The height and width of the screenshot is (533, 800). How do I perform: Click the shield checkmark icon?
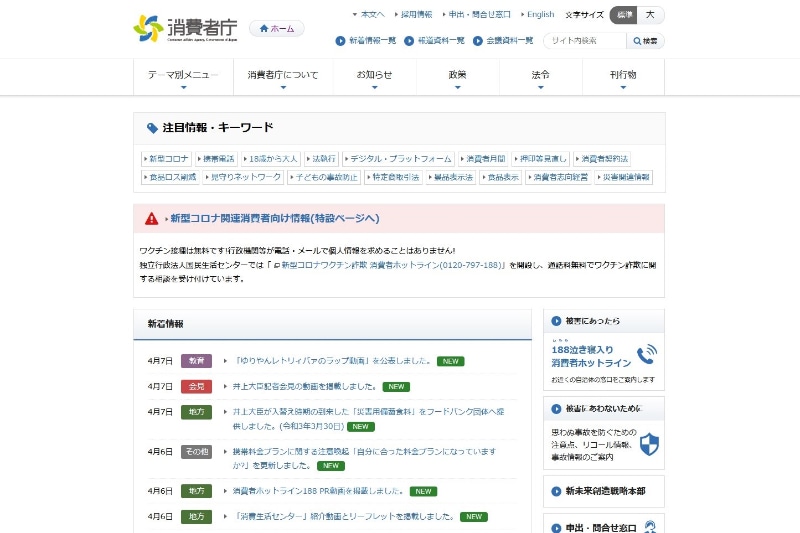649,444
